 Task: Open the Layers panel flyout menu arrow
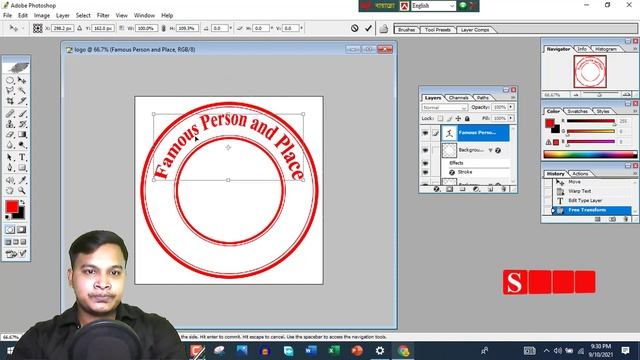pos(513,98)
